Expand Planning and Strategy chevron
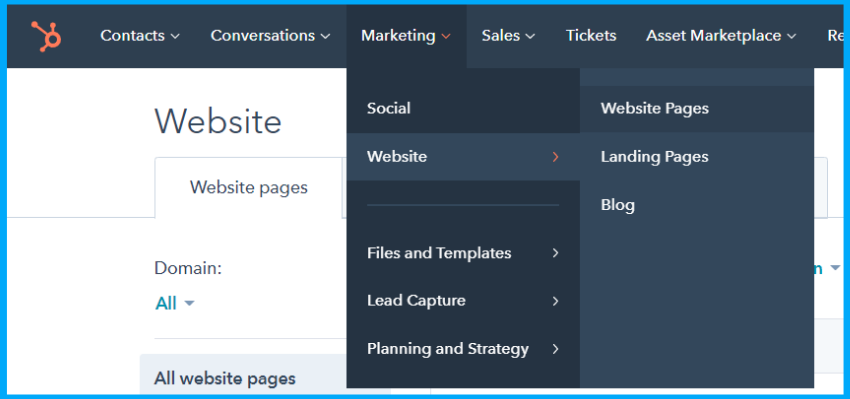Screen dimensions: 850x399 coord(555,349)
